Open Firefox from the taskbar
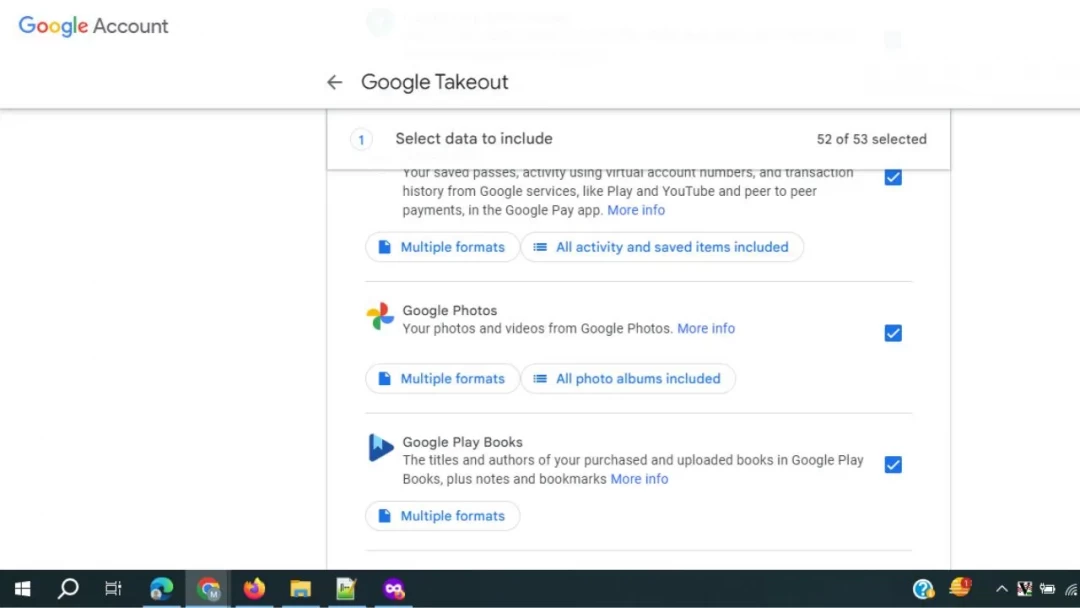 [x=253, y=588]
